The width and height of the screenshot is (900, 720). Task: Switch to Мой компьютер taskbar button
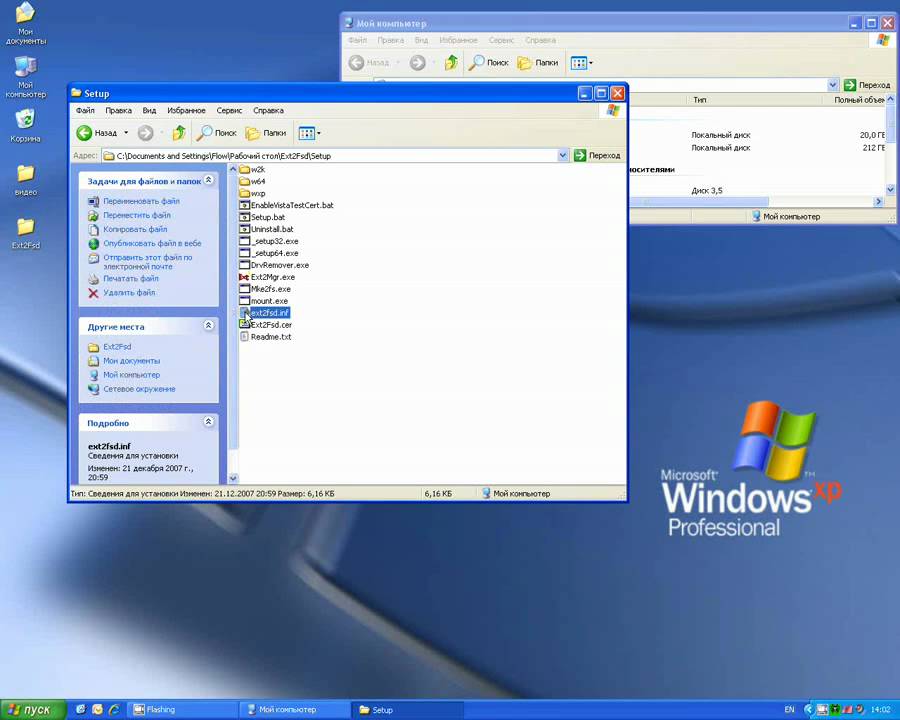coord(293,710)
